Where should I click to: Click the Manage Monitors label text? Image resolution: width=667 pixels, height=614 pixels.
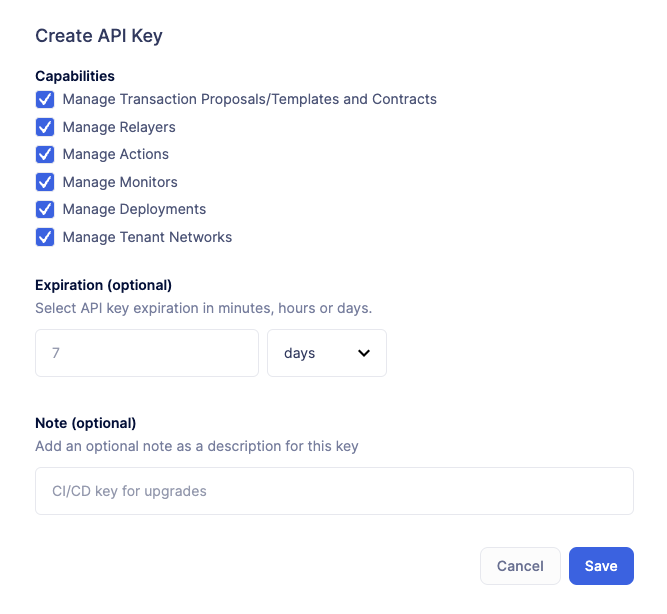pyautogui.click(x=120, y=182)
